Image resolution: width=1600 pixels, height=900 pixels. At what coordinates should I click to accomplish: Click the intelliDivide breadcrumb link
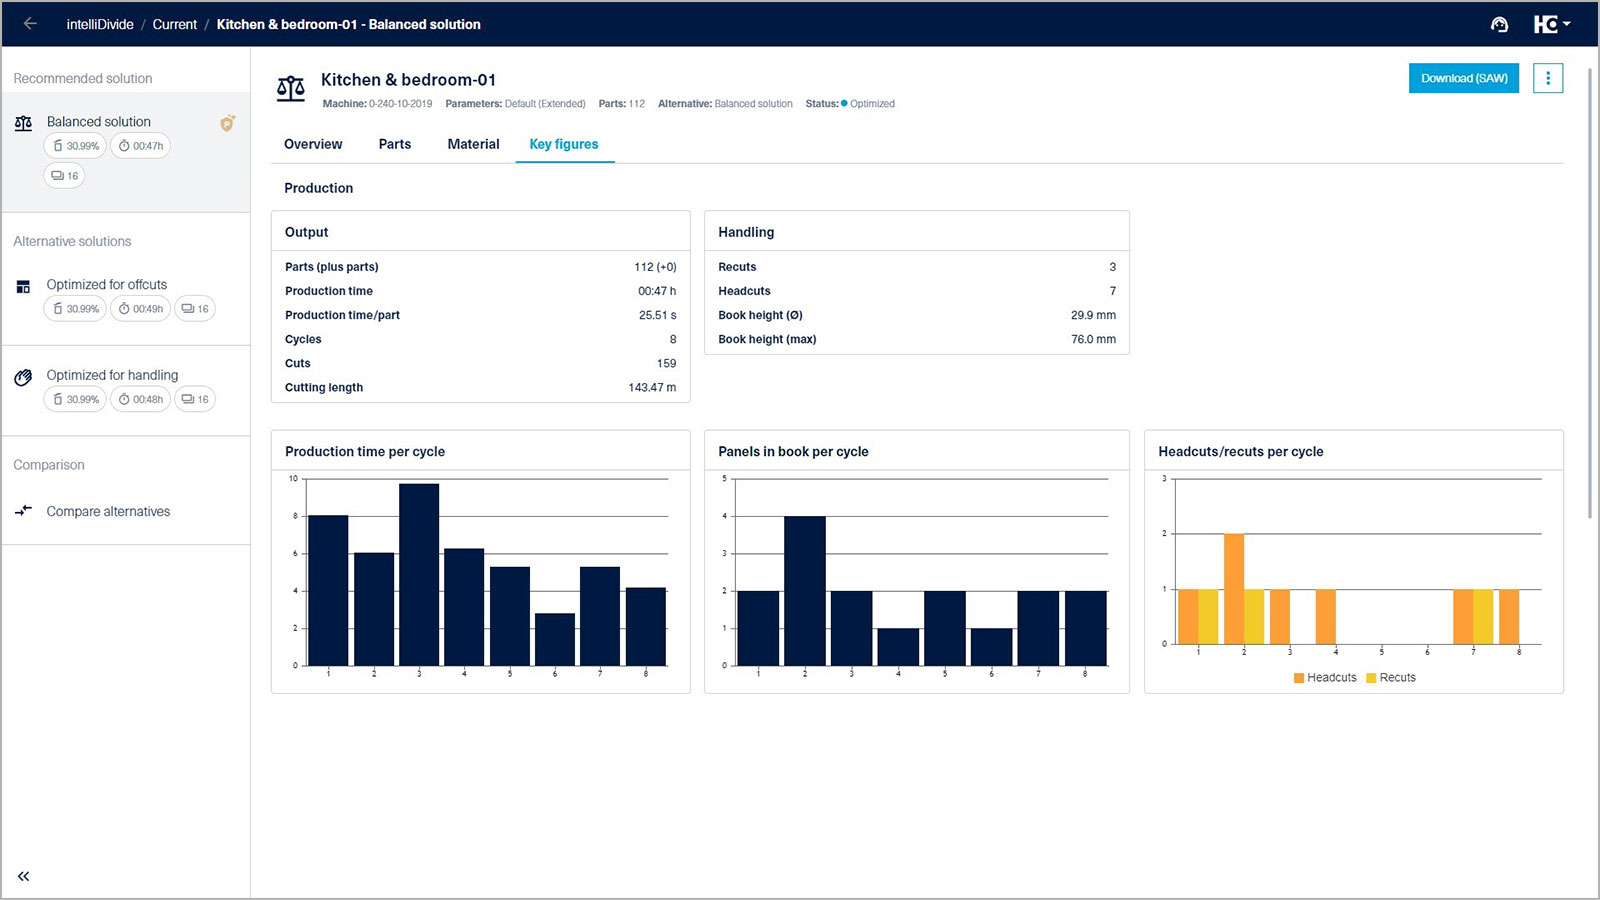[x=100, y=24]
